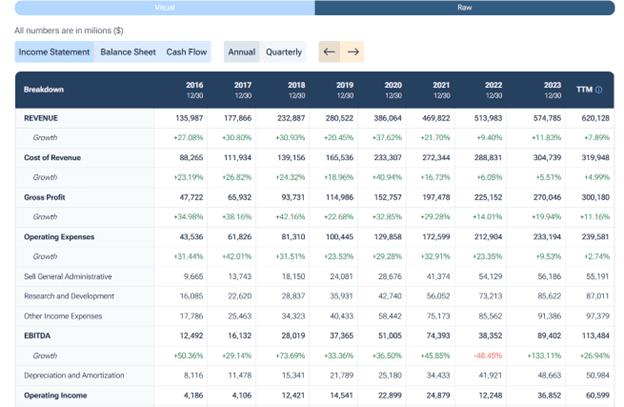Switch to the Visual view
The width and height of the screenshot is (624, 407).
[x=164, y=8]
